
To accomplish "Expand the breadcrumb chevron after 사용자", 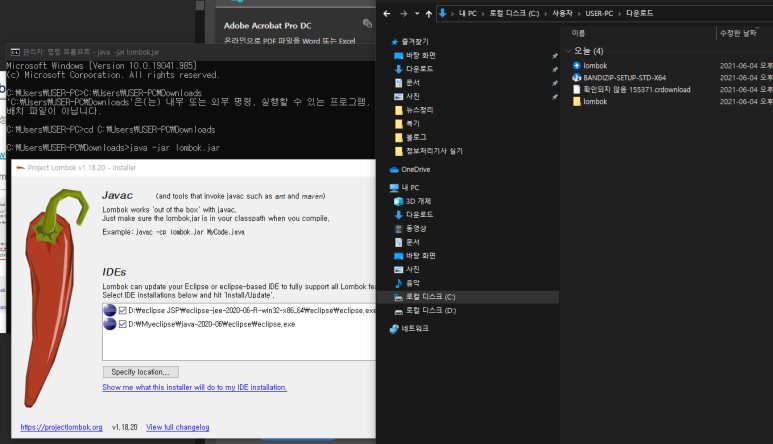I will tap(579, 14).
